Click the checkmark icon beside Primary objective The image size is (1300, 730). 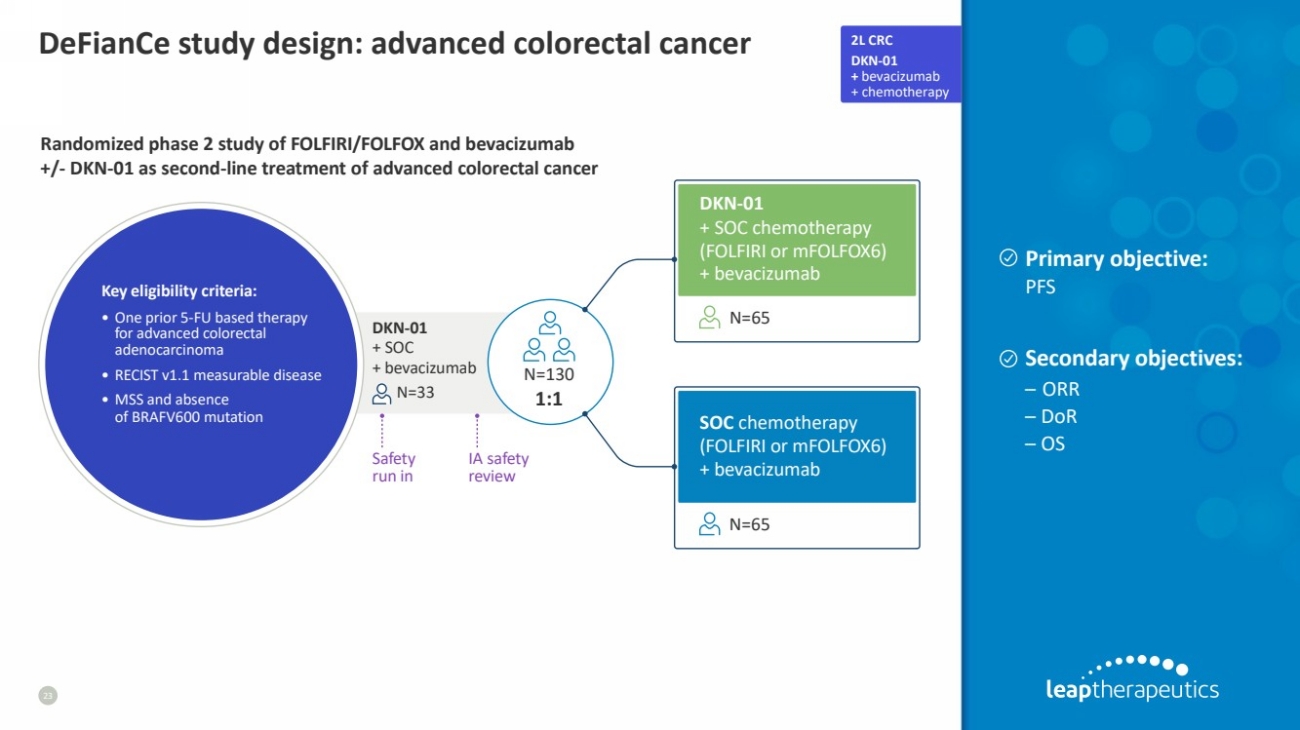point(1009,259)
